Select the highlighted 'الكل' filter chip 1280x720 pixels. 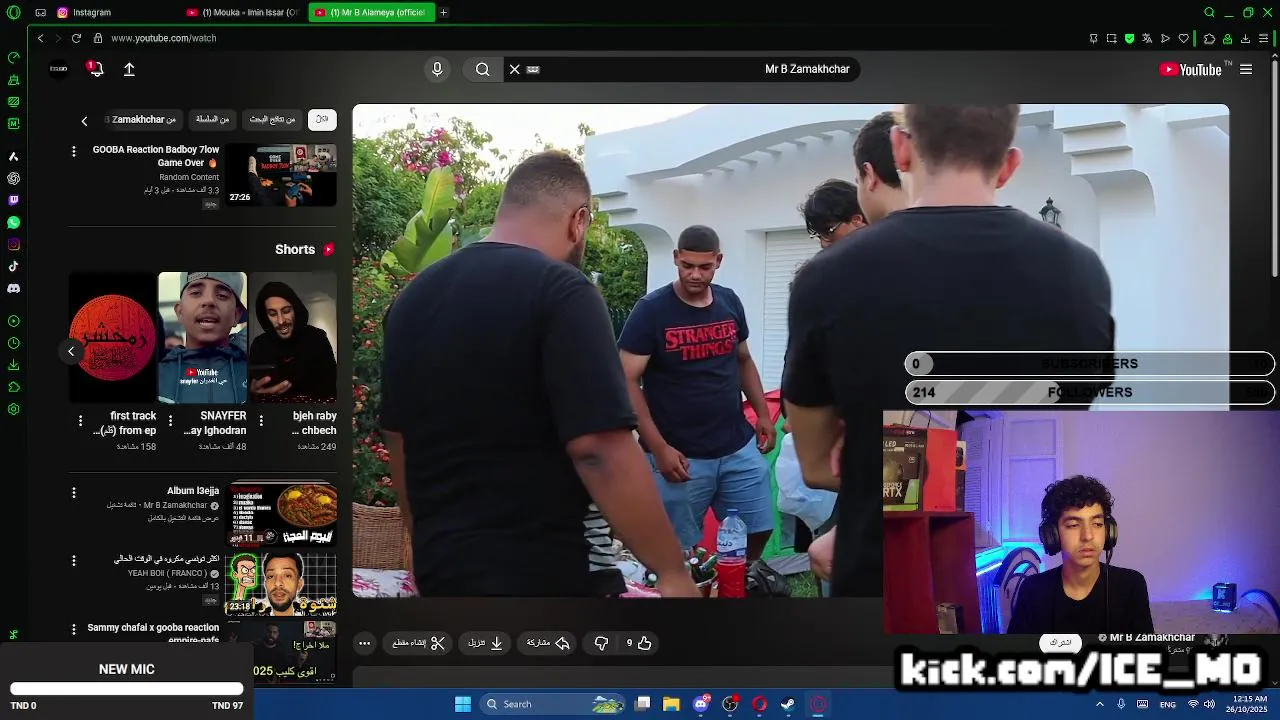pos(322,119)
